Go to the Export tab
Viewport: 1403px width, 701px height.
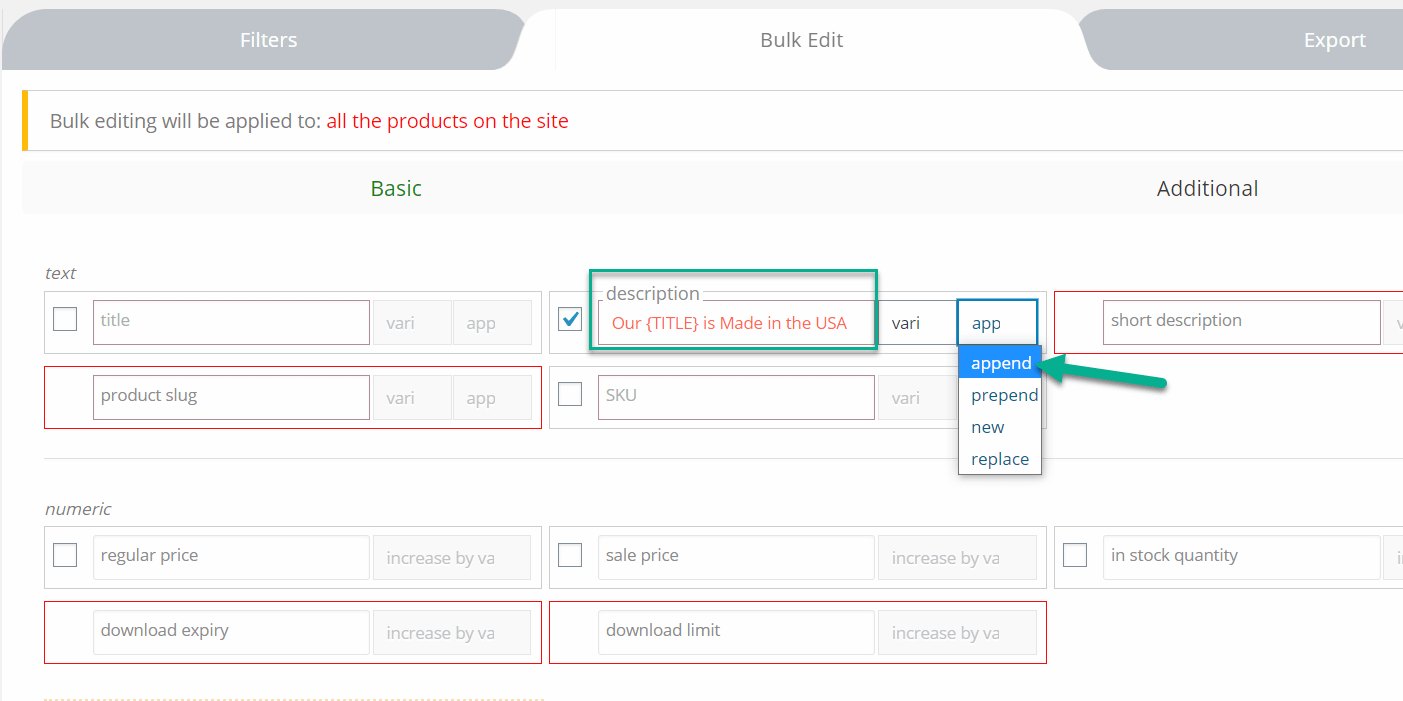coord(1334,40)
